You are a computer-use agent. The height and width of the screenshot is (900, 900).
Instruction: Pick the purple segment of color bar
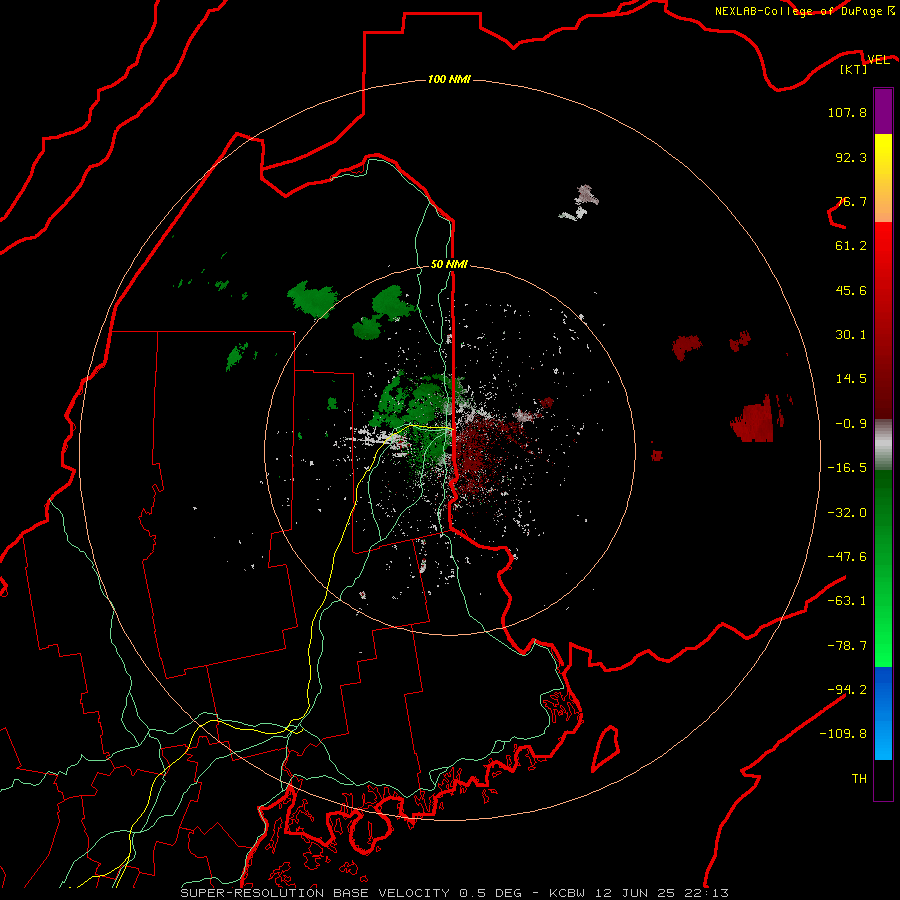pos(883,111)
